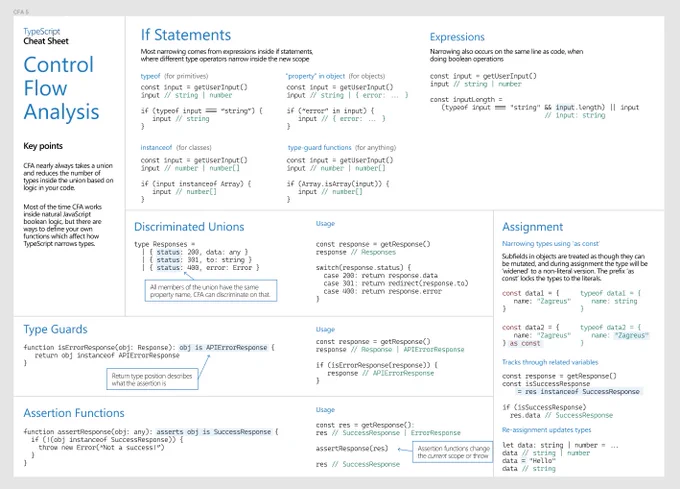Click 'const res = getResponse():' line
680x489 pixels.
[x=365, y=425]
